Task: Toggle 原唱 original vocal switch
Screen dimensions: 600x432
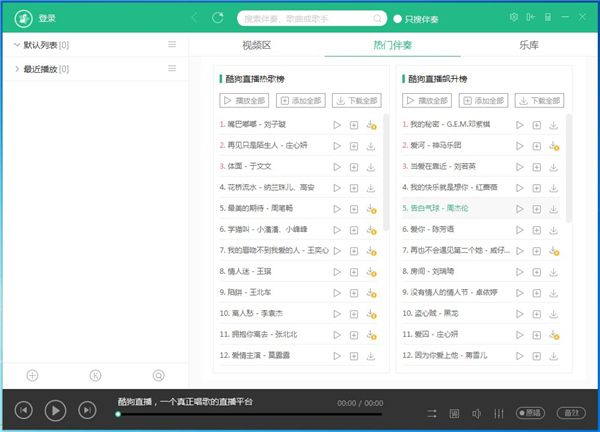Action: [x=530, y=413]
